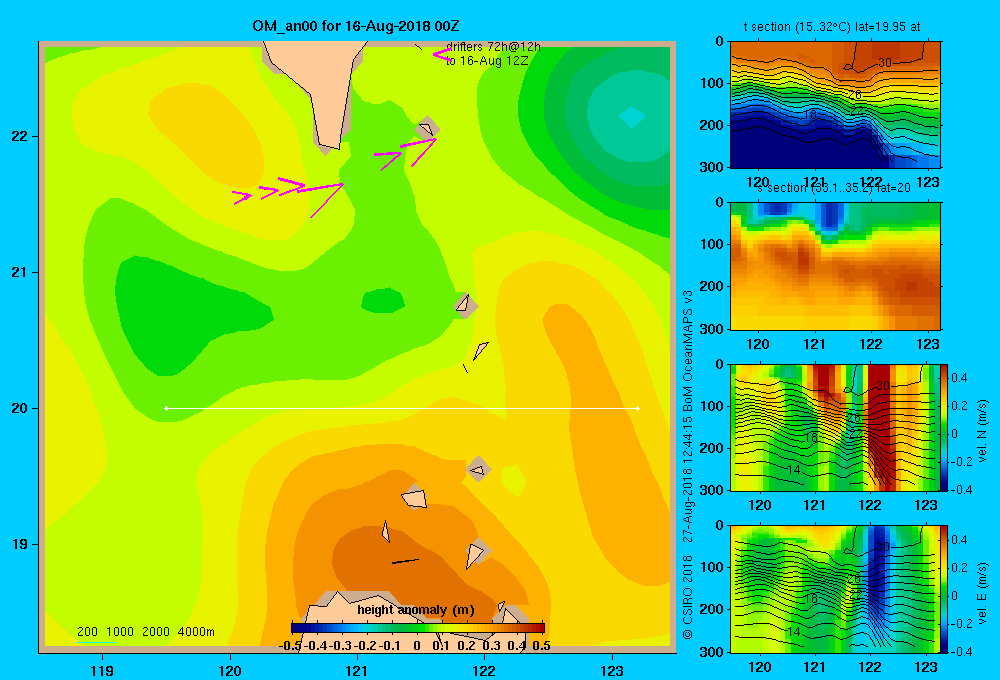
Task: Open the temperature section panel
Action: [835, 105]
